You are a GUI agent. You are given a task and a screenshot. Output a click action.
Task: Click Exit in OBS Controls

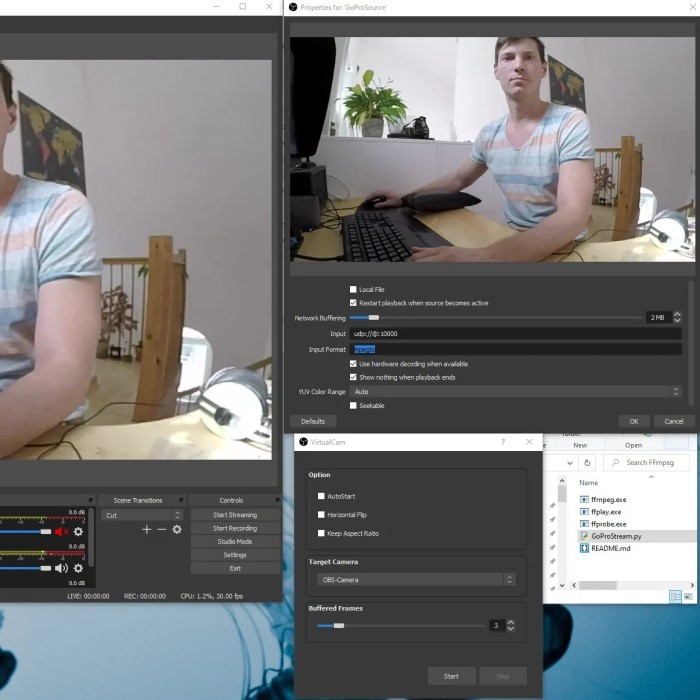point(235,568)
